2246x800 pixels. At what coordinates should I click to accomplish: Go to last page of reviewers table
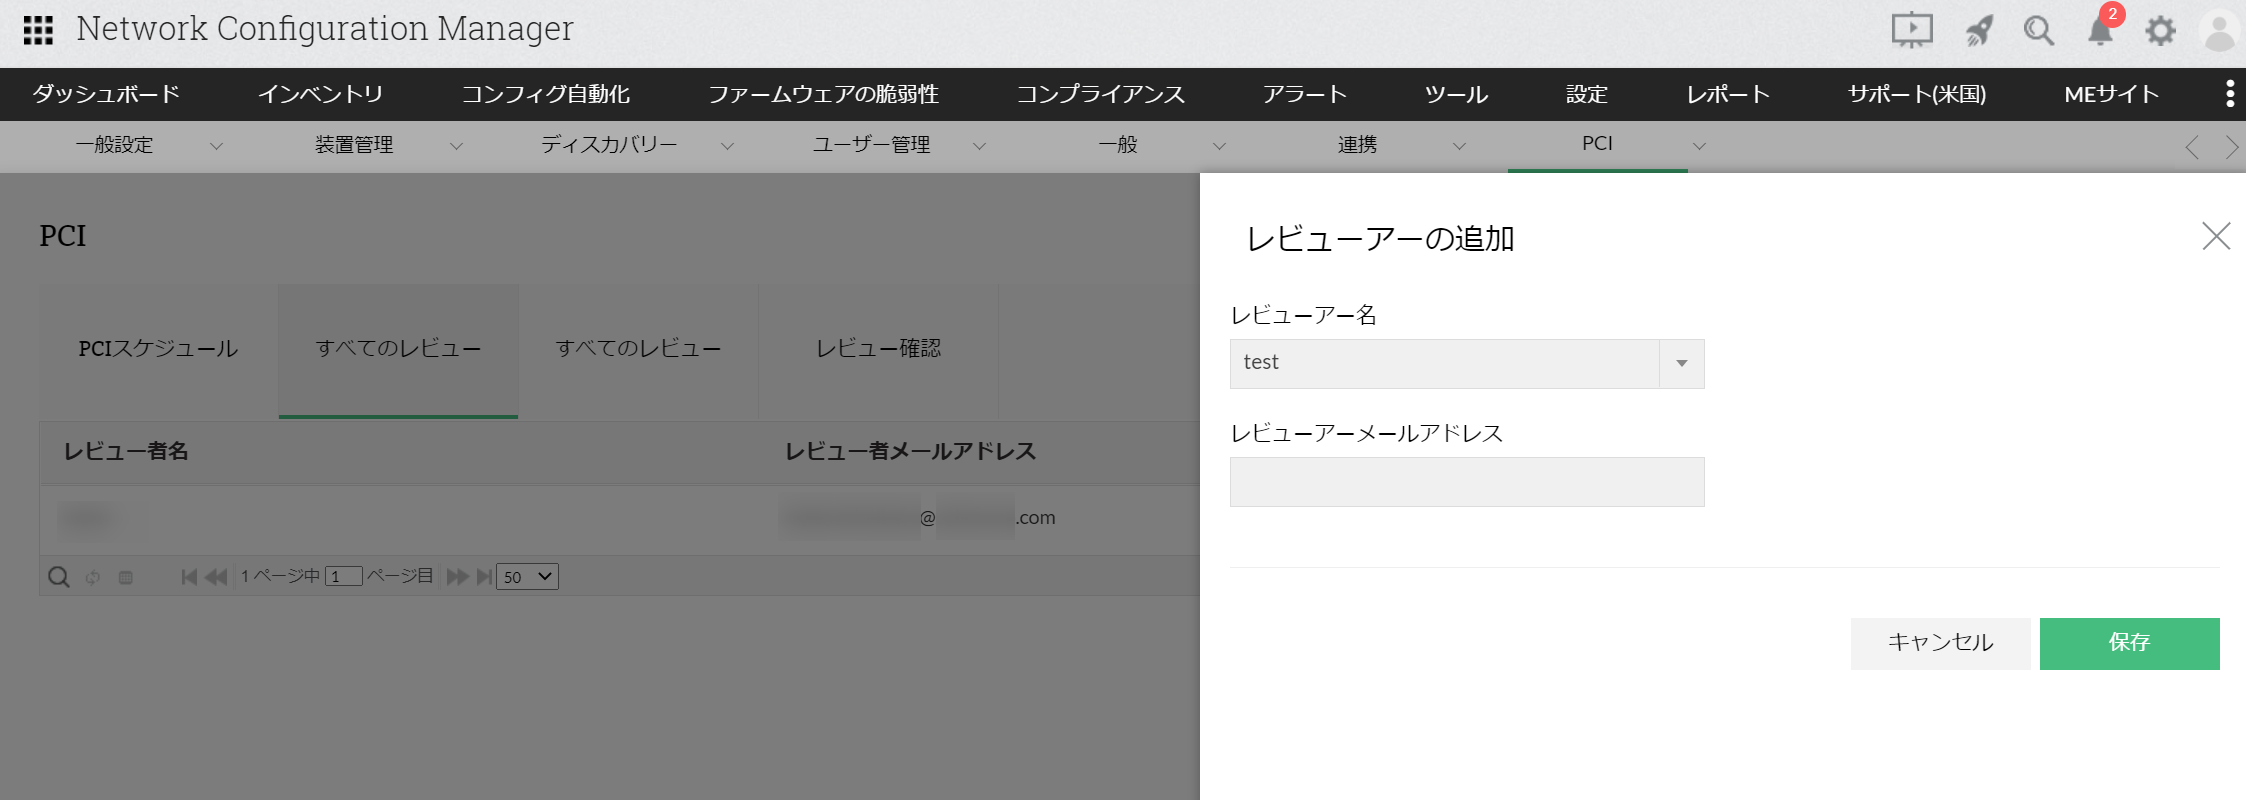pos(485,577)
